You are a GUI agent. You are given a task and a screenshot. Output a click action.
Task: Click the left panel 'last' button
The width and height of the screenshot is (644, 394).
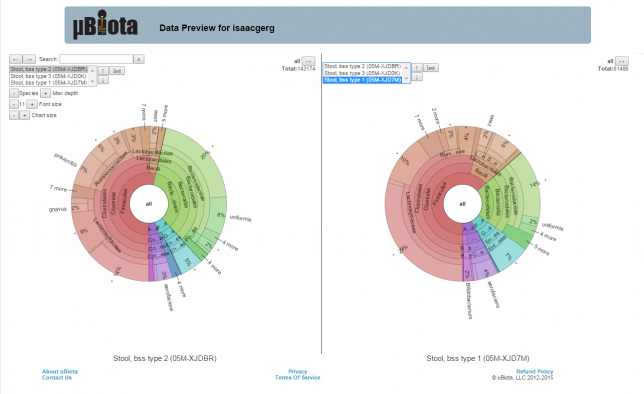pos(117,71)
